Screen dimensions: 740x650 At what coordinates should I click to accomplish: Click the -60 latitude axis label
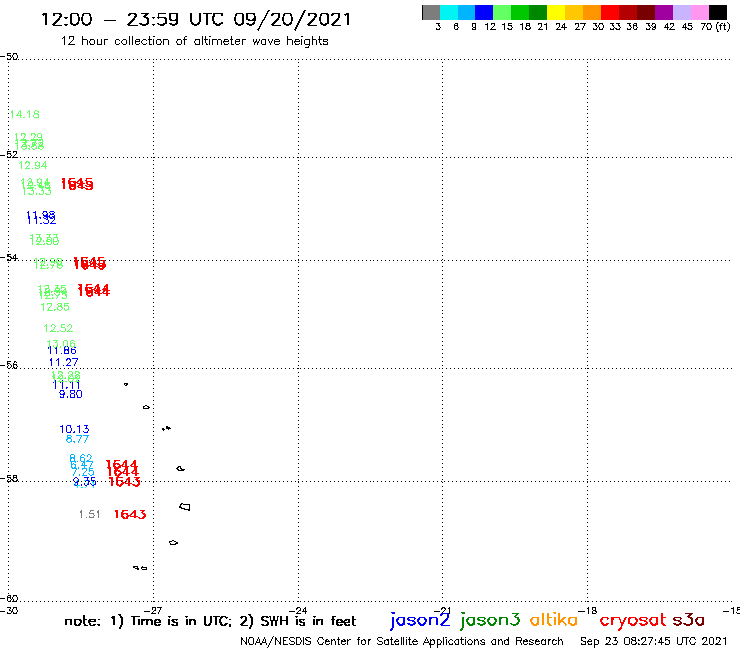pos(9,599)
